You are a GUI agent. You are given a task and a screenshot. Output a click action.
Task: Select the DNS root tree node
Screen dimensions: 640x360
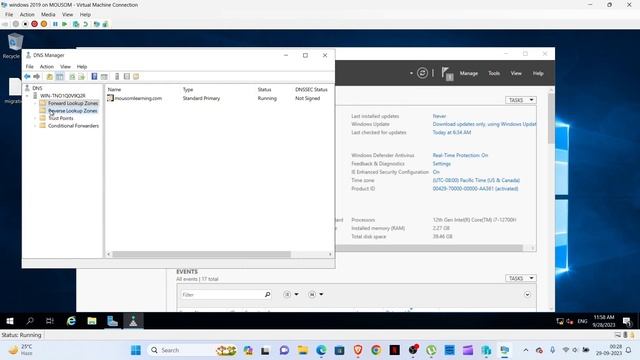tap(37, 88)
